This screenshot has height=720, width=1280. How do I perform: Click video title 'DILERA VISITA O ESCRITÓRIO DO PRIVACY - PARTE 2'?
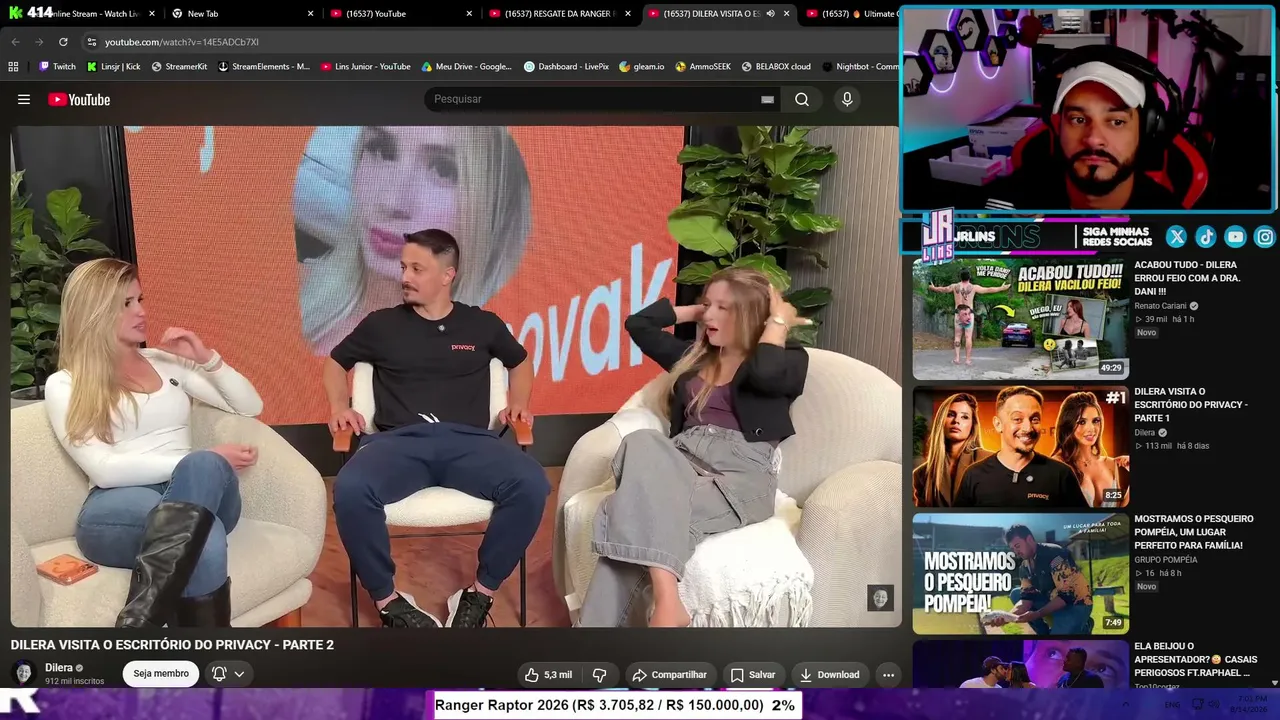click(172, 645)
